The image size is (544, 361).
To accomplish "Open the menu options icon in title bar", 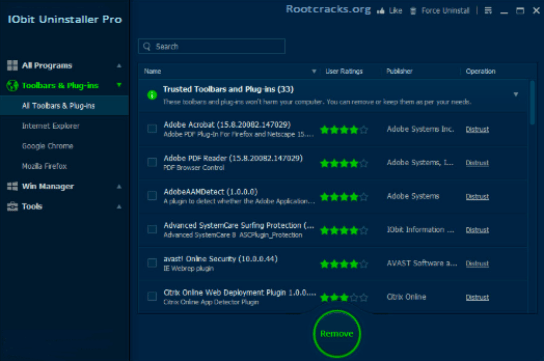I will tap(488, 11).
